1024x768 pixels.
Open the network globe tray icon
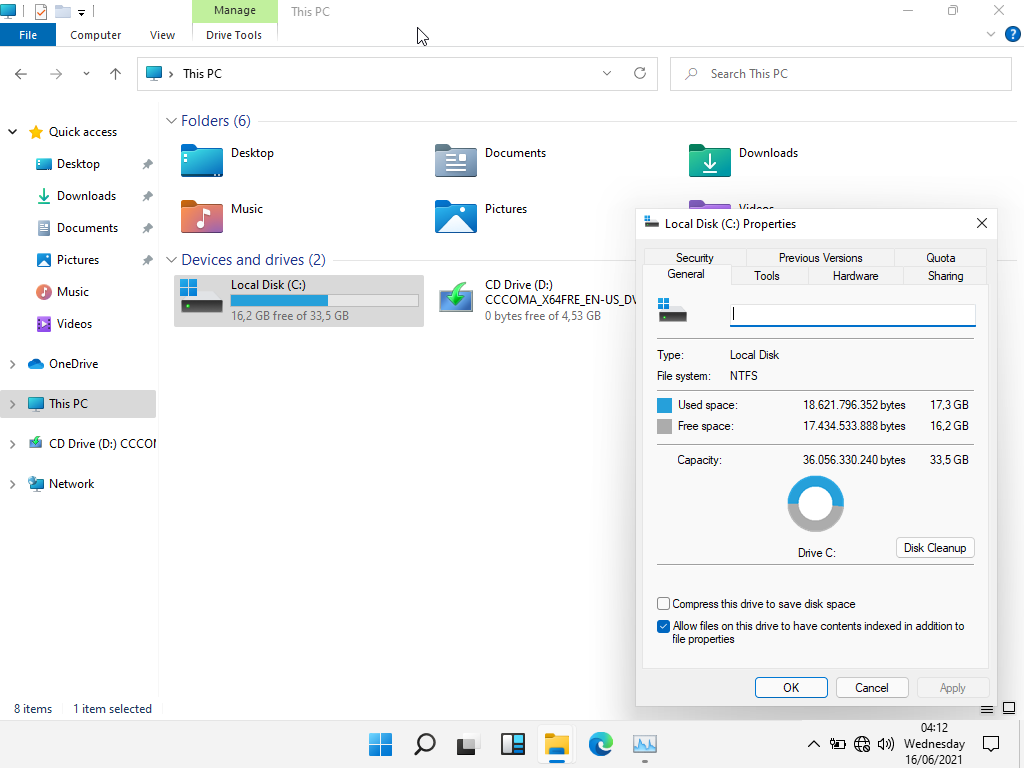pyautogui.click(x=862, y=744)
